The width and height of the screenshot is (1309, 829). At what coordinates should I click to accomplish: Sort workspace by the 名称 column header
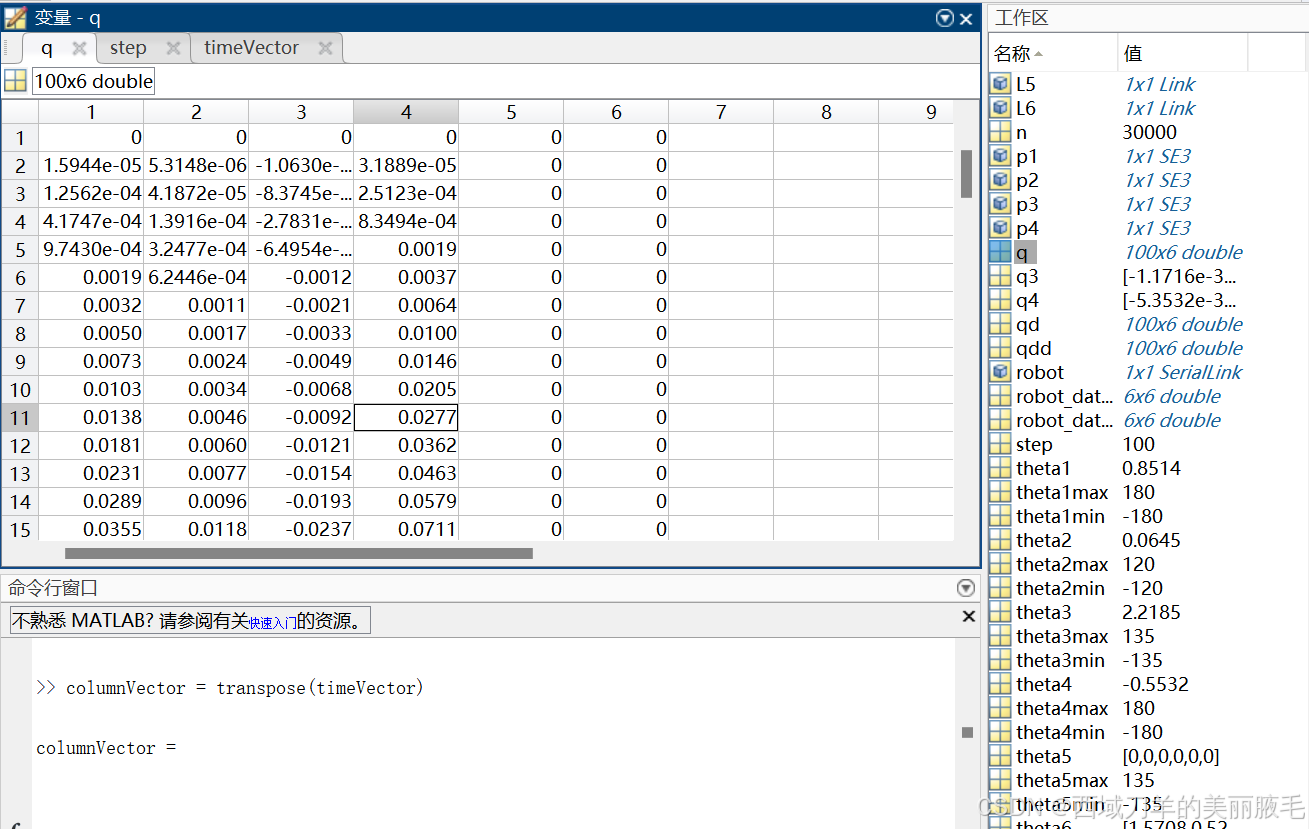point(1053,53)
